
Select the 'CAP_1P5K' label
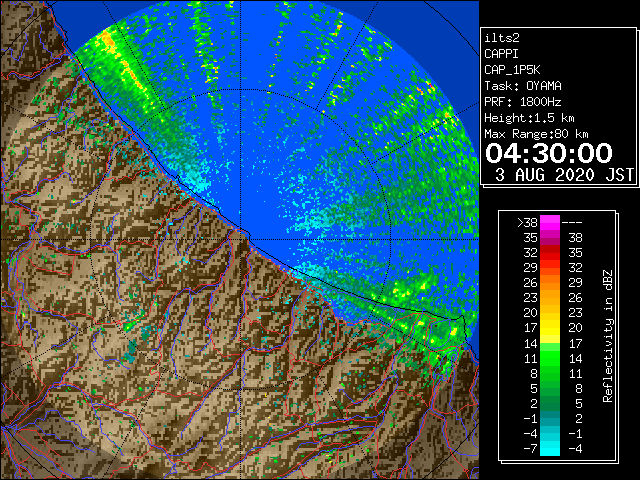pos(512,70)
